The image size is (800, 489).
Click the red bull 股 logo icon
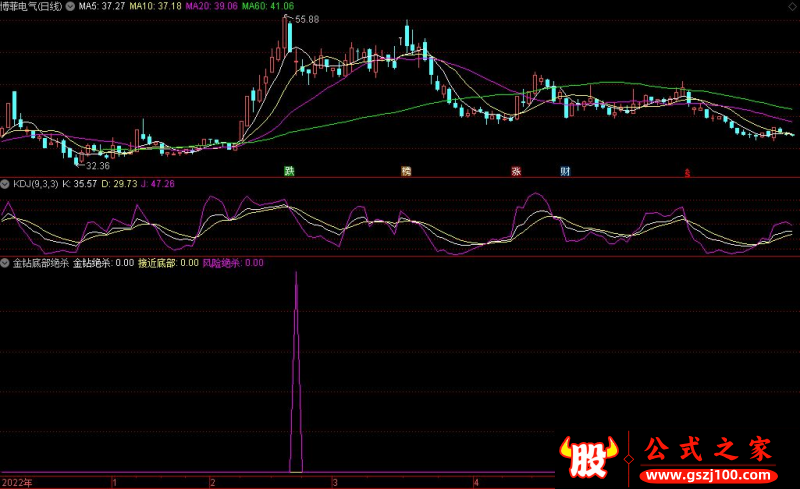(590, 457)
